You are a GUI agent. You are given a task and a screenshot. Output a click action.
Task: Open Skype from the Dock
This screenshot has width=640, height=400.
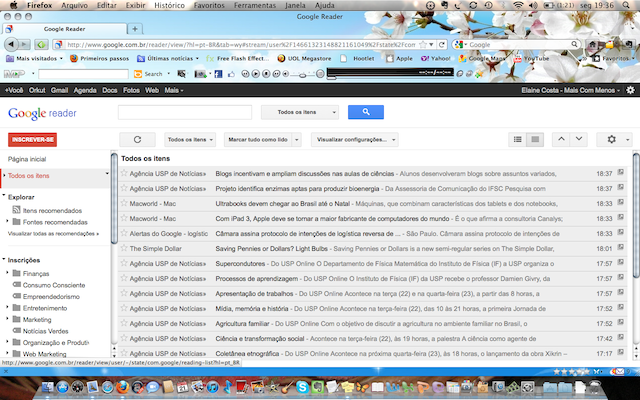(302, 387)
